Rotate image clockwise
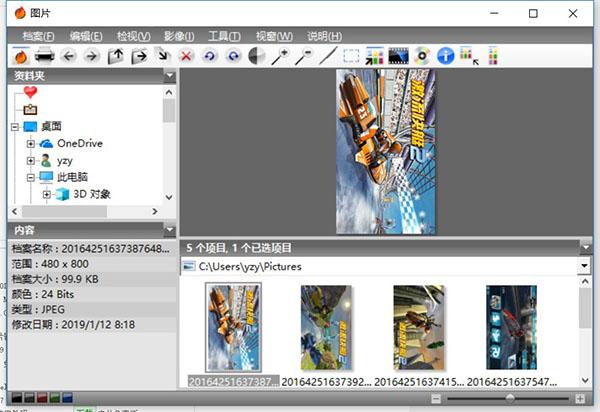600x412 pixels. (233, 56)
